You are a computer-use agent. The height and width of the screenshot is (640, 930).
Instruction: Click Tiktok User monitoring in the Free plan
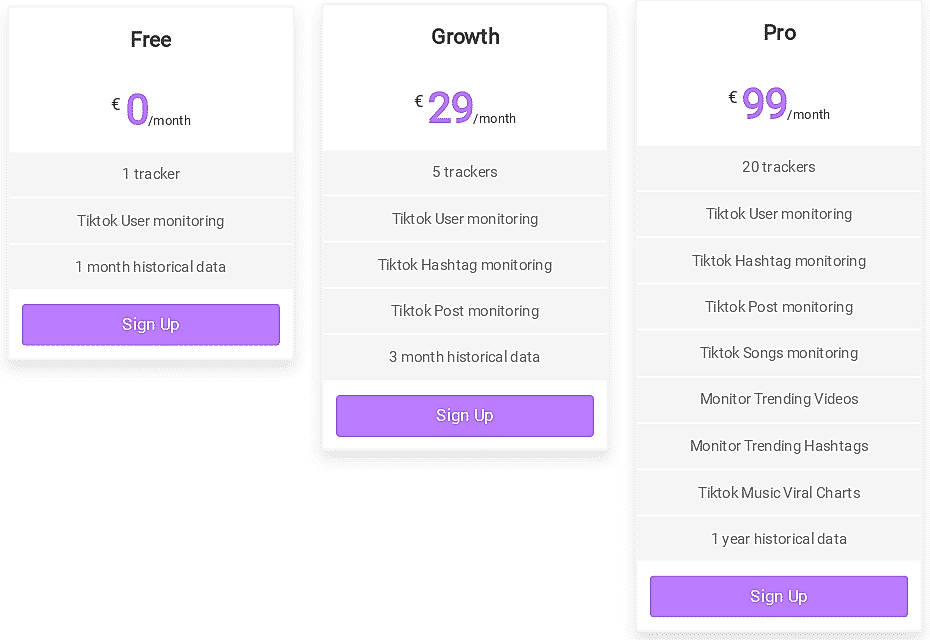150,221
